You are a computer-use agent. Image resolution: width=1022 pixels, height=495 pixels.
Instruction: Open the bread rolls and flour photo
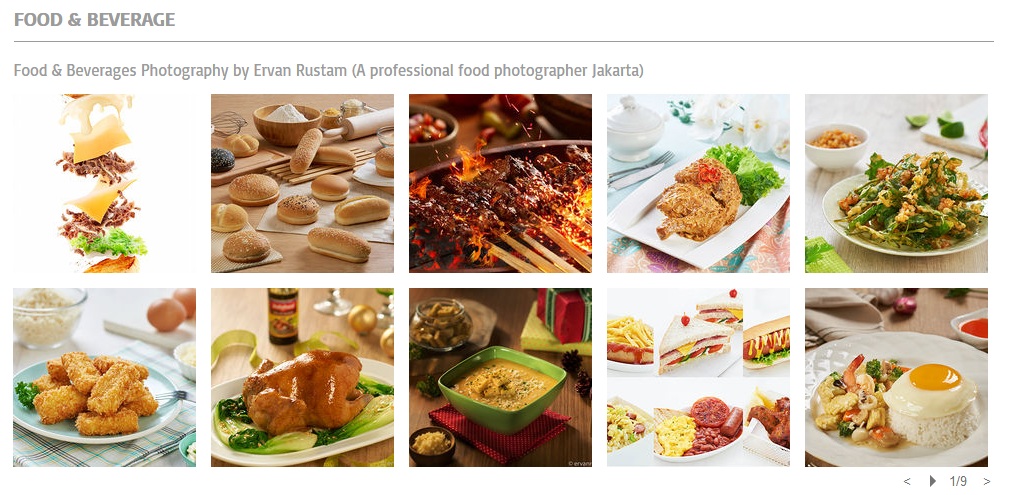(x=302, y=183)
